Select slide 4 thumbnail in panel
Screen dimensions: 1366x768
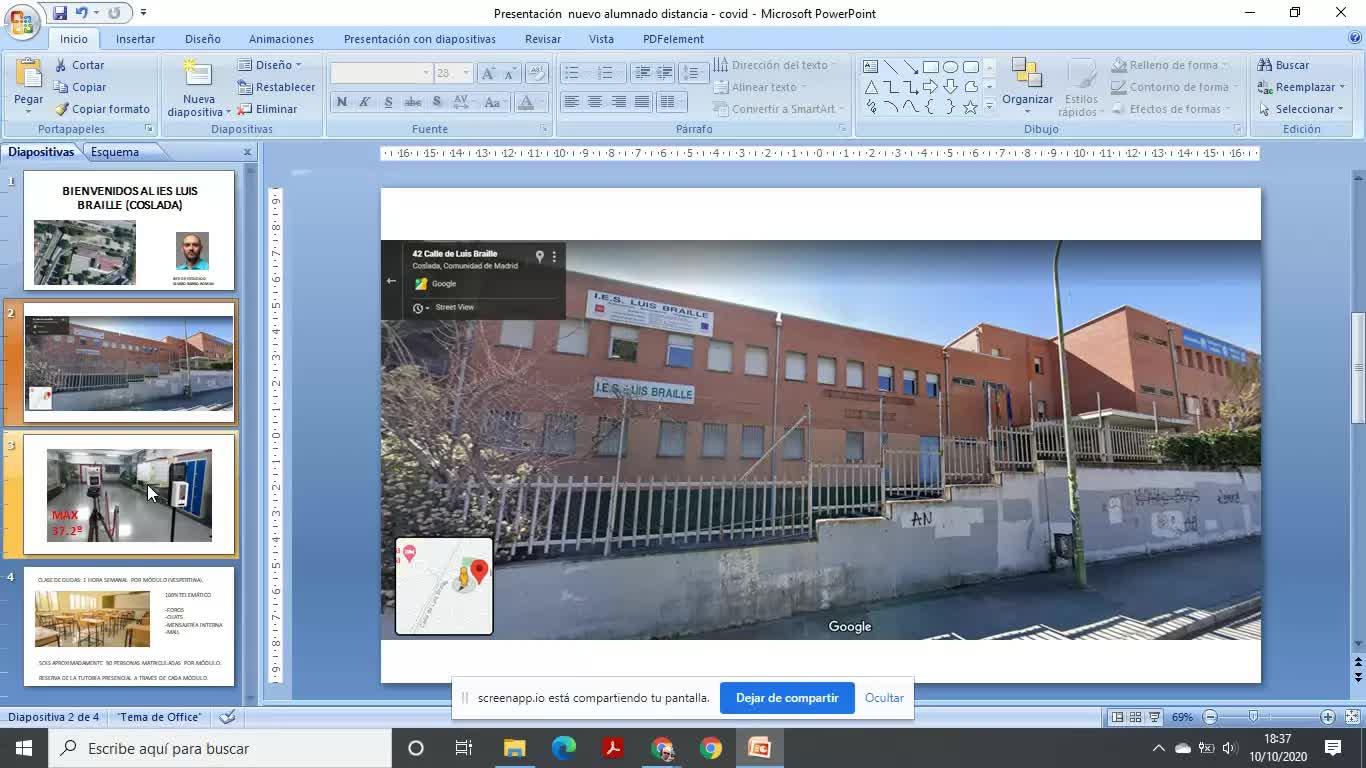[129, 626]
